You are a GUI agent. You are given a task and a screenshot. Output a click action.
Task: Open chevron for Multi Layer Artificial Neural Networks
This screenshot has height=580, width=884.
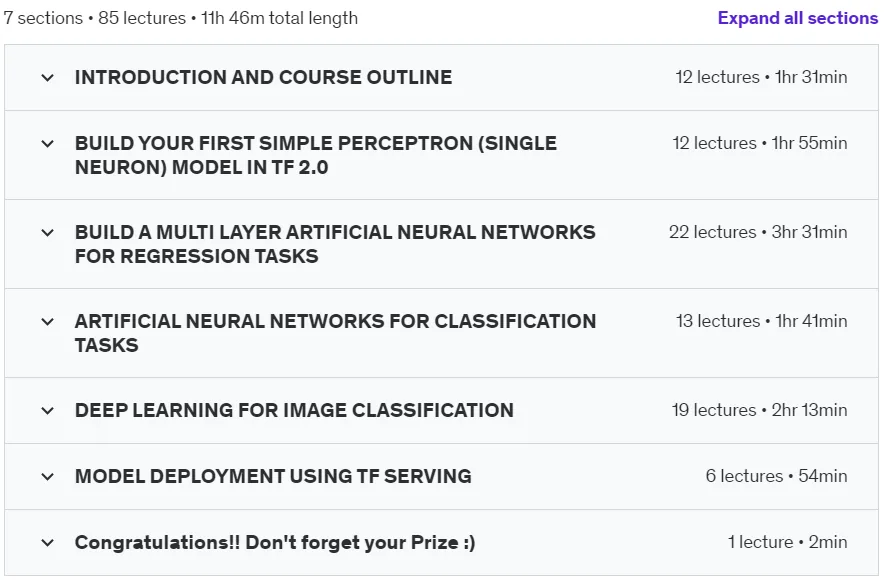click(48, 233)
